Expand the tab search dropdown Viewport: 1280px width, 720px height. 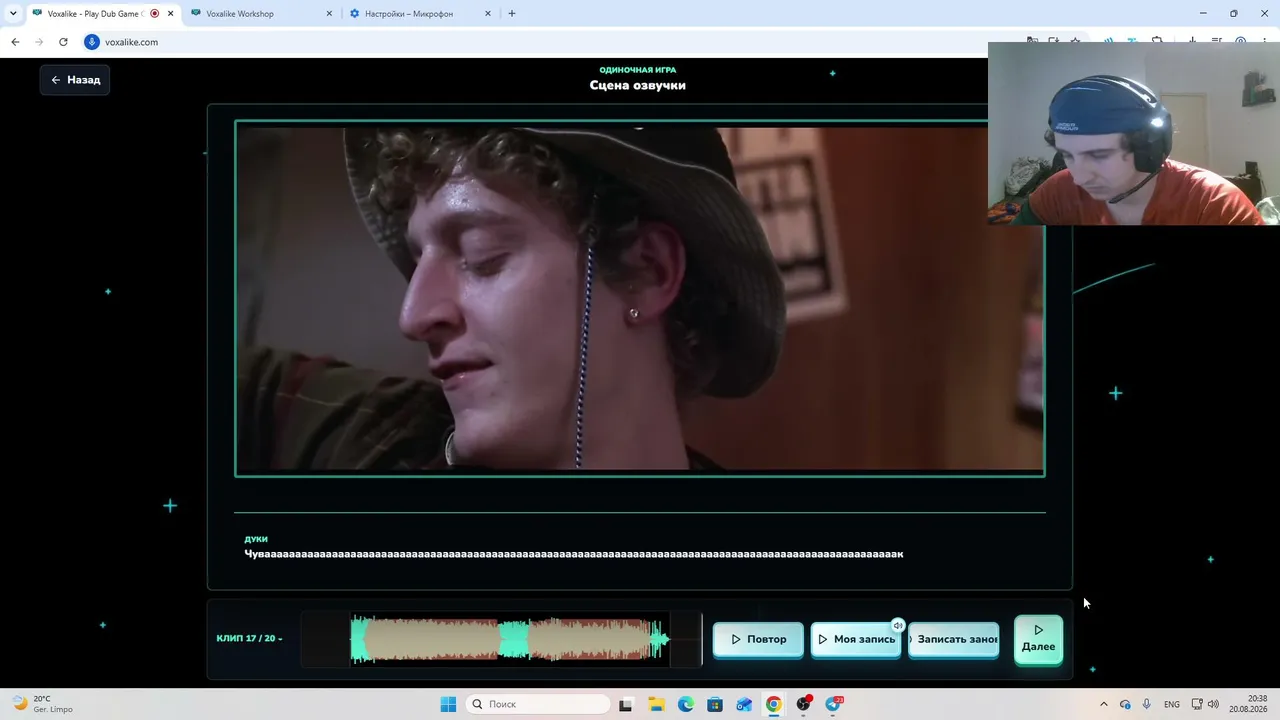click(13, 14)
